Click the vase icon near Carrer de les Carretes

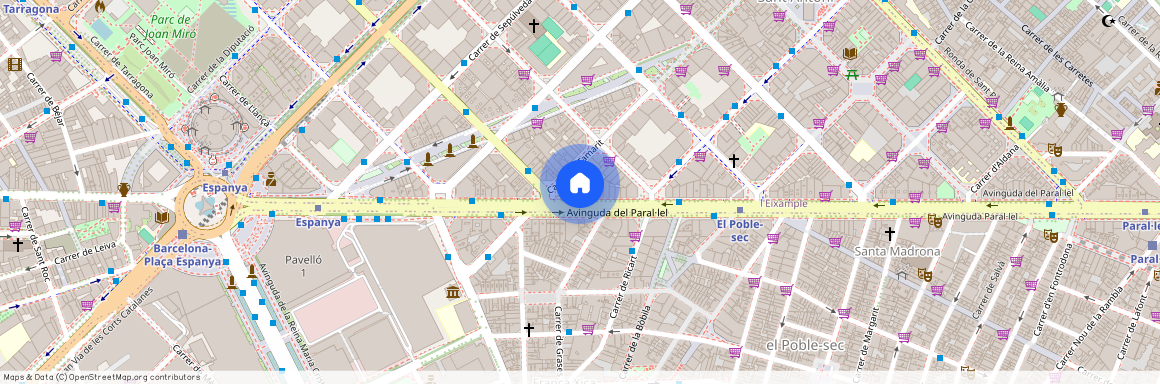coord(1061,110)
